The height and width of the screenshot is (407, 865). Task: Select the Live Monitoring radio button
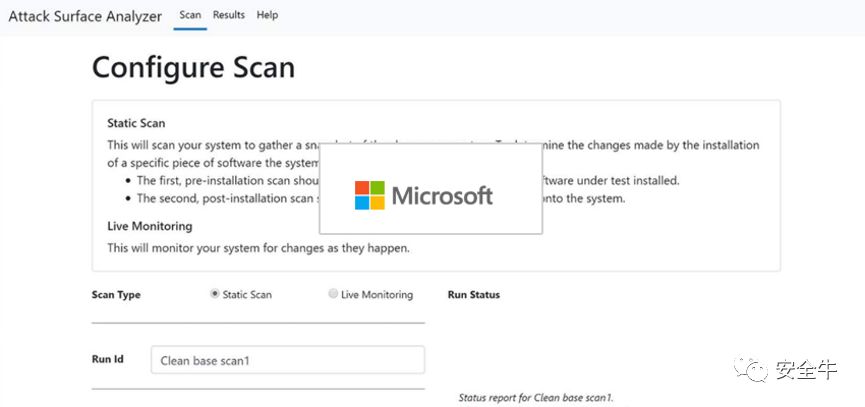coord(333,294)
